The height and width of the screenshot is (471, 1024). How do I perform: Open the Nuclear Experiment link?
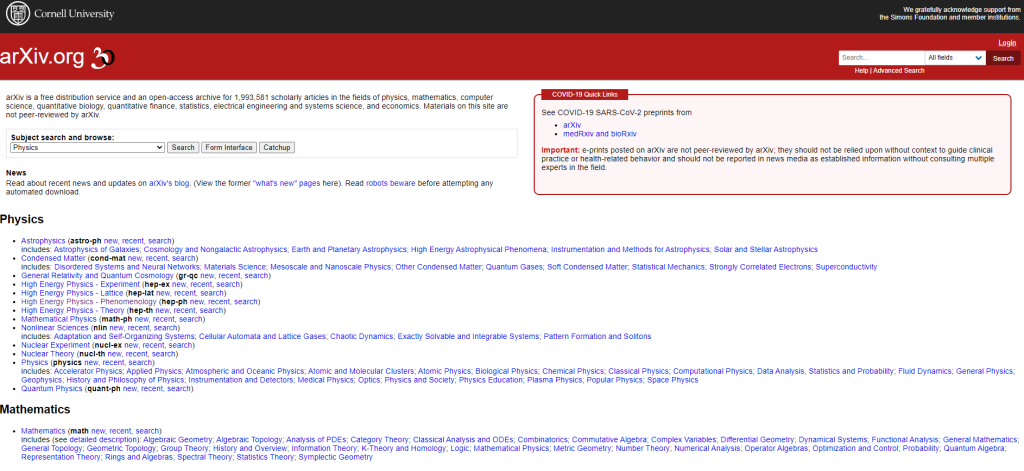(56, 345)
